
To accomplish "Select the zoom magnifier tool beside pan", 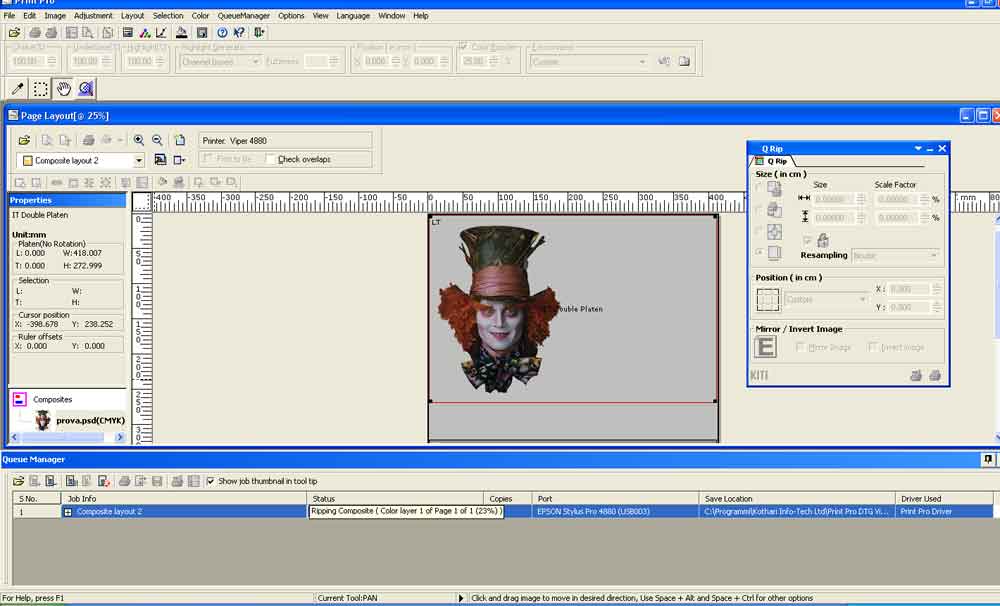I will point(85,89).
